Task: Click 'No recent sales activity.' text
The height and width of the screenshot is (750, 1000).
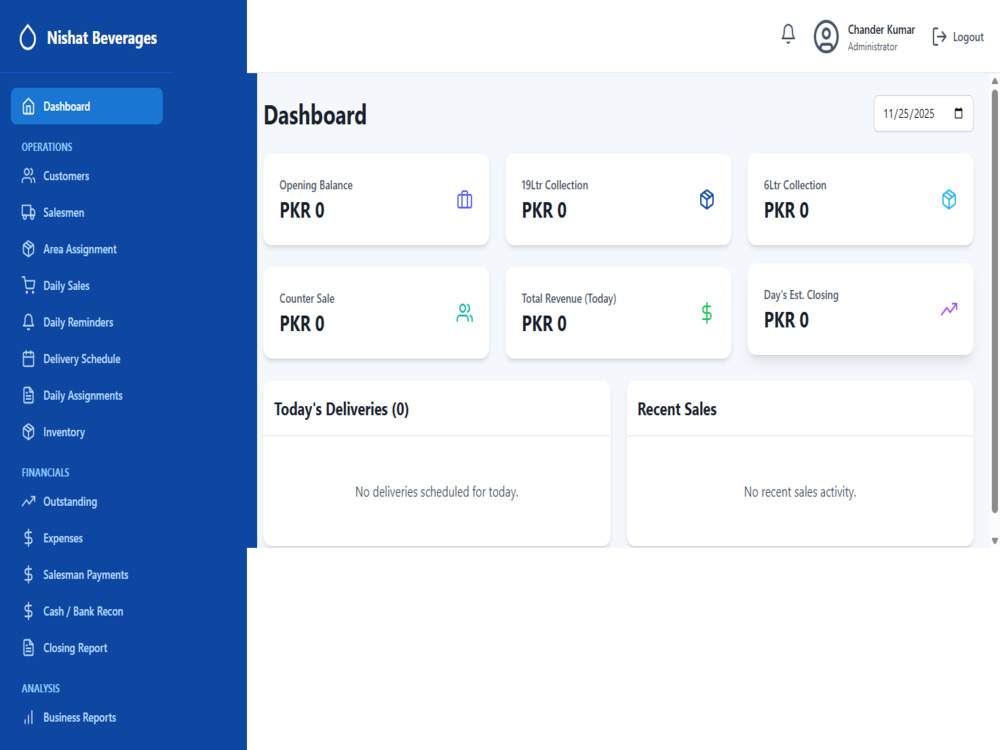Action: pos(800,492)
